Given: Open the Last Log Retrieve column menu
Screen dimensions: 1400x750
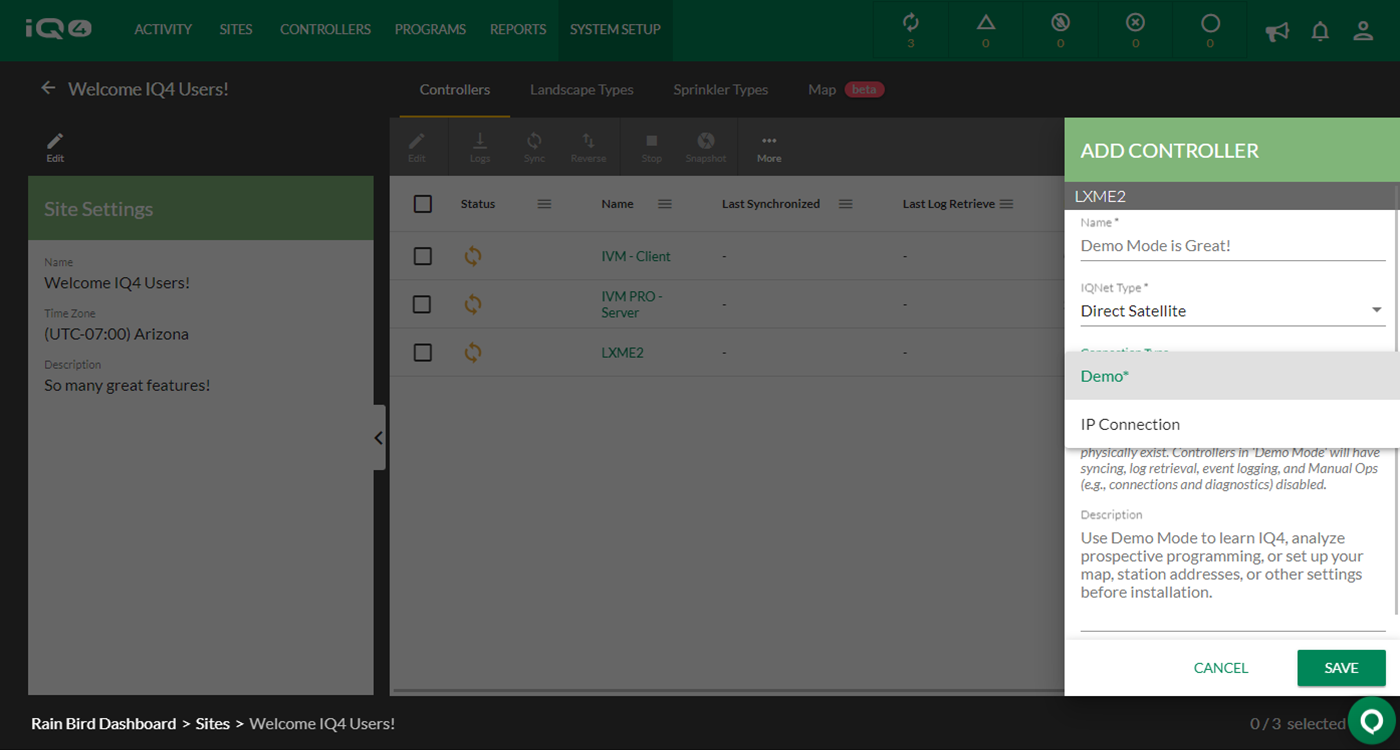Looking at the screenshot, I should pyautogui.click(x=1007, y=204).
